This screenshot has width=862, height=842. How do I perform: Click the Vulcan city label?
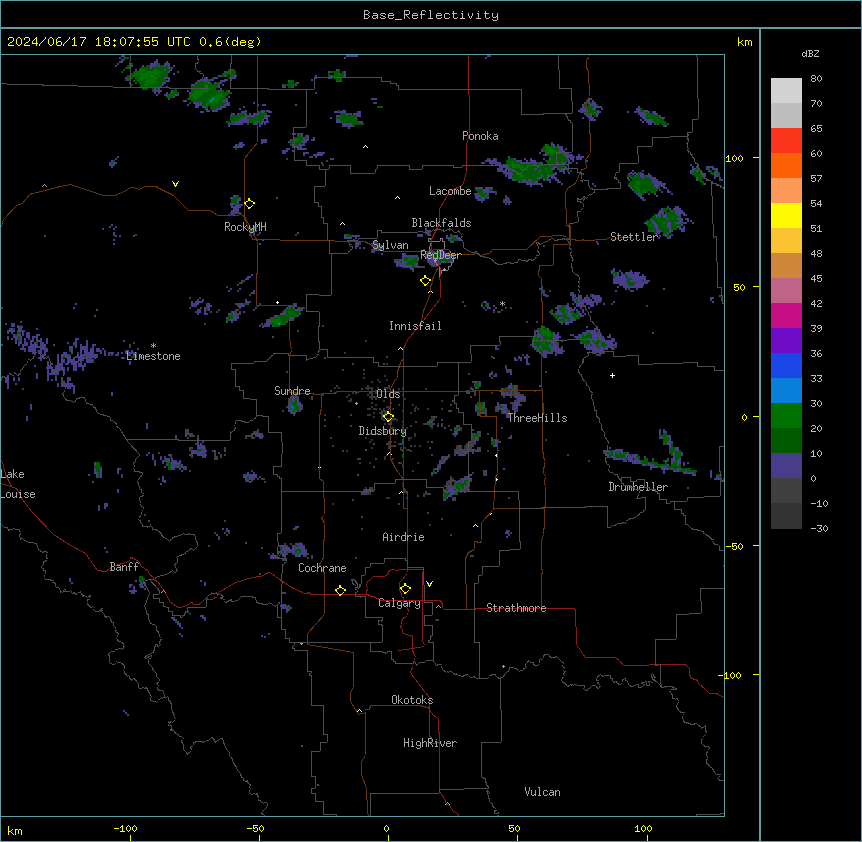pos(543,792)
